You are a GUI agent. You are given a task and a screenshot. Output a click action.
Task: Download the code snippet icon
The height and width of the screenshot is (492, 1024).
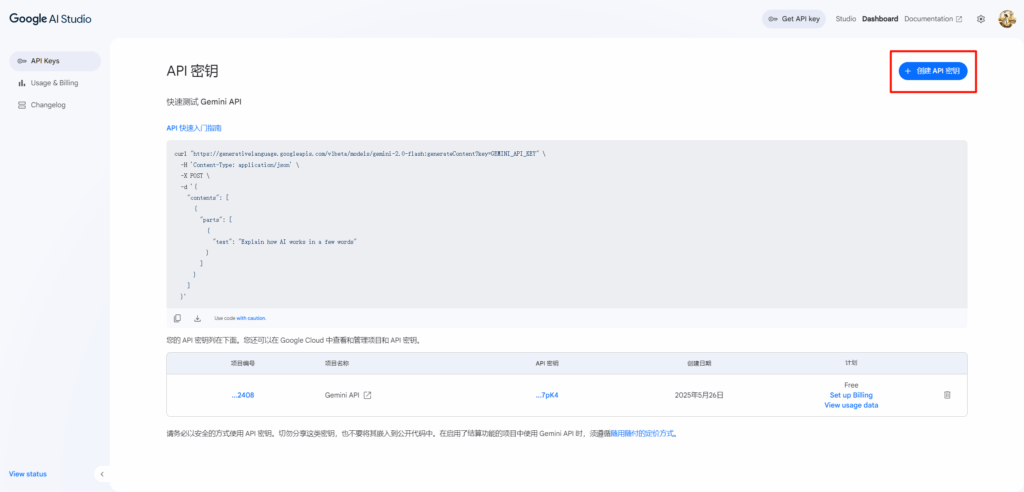197,318
